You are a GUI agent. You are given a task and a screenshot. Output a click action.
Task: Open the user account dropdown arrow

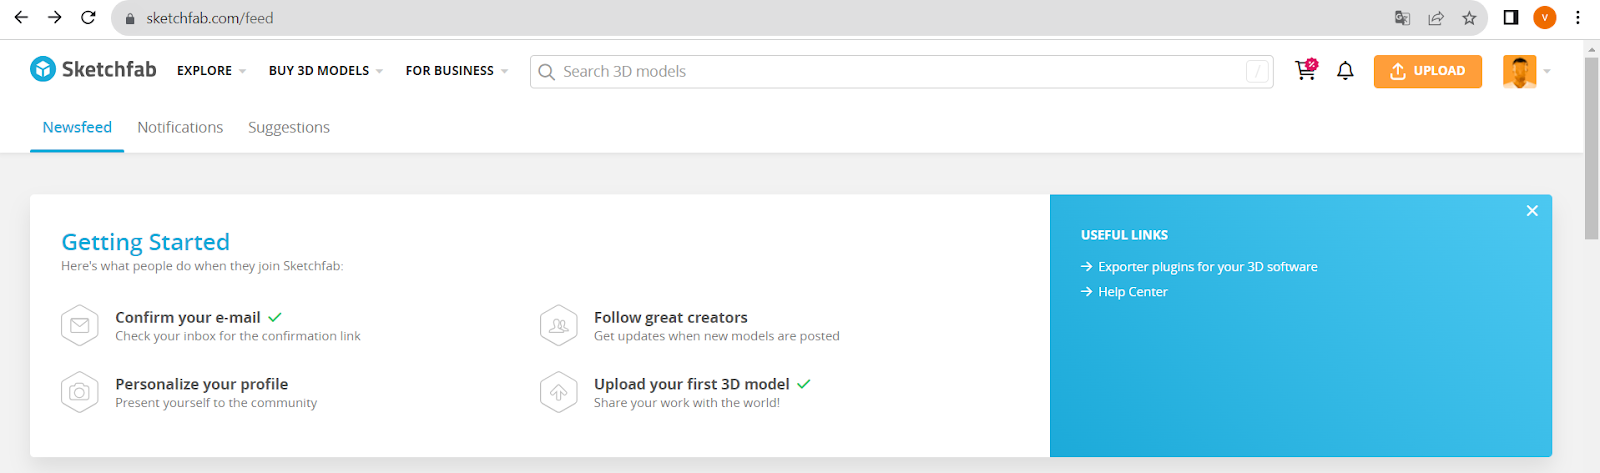pyautogui.click(x=1547, y=71)
